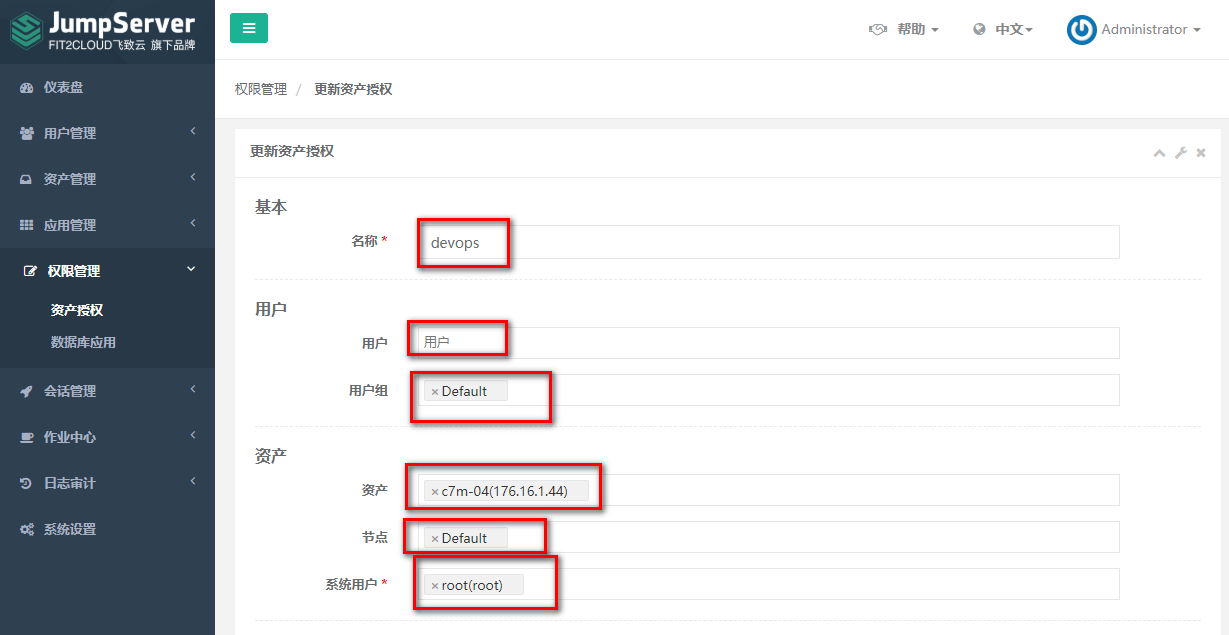
Task: Collapse panel with the up-chevron icon
Action: (x=1160, y=153)
